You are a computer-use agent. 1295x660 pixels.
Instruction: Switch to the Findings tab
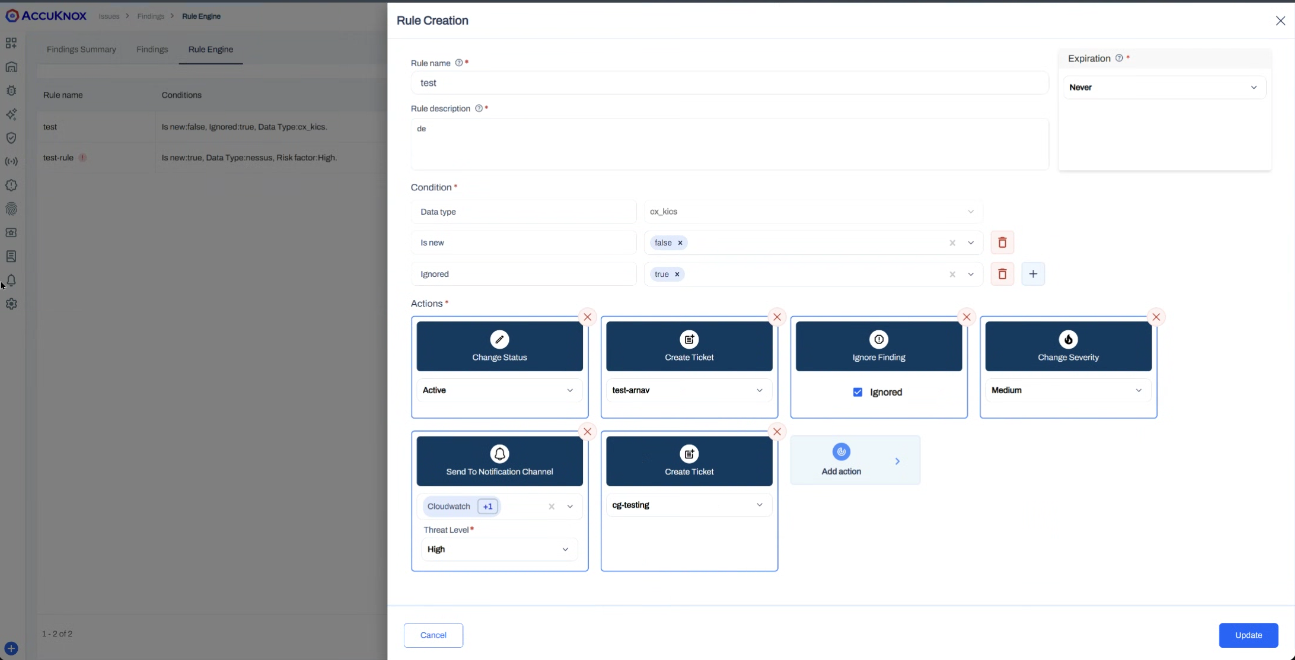click(x=152, y=49)
